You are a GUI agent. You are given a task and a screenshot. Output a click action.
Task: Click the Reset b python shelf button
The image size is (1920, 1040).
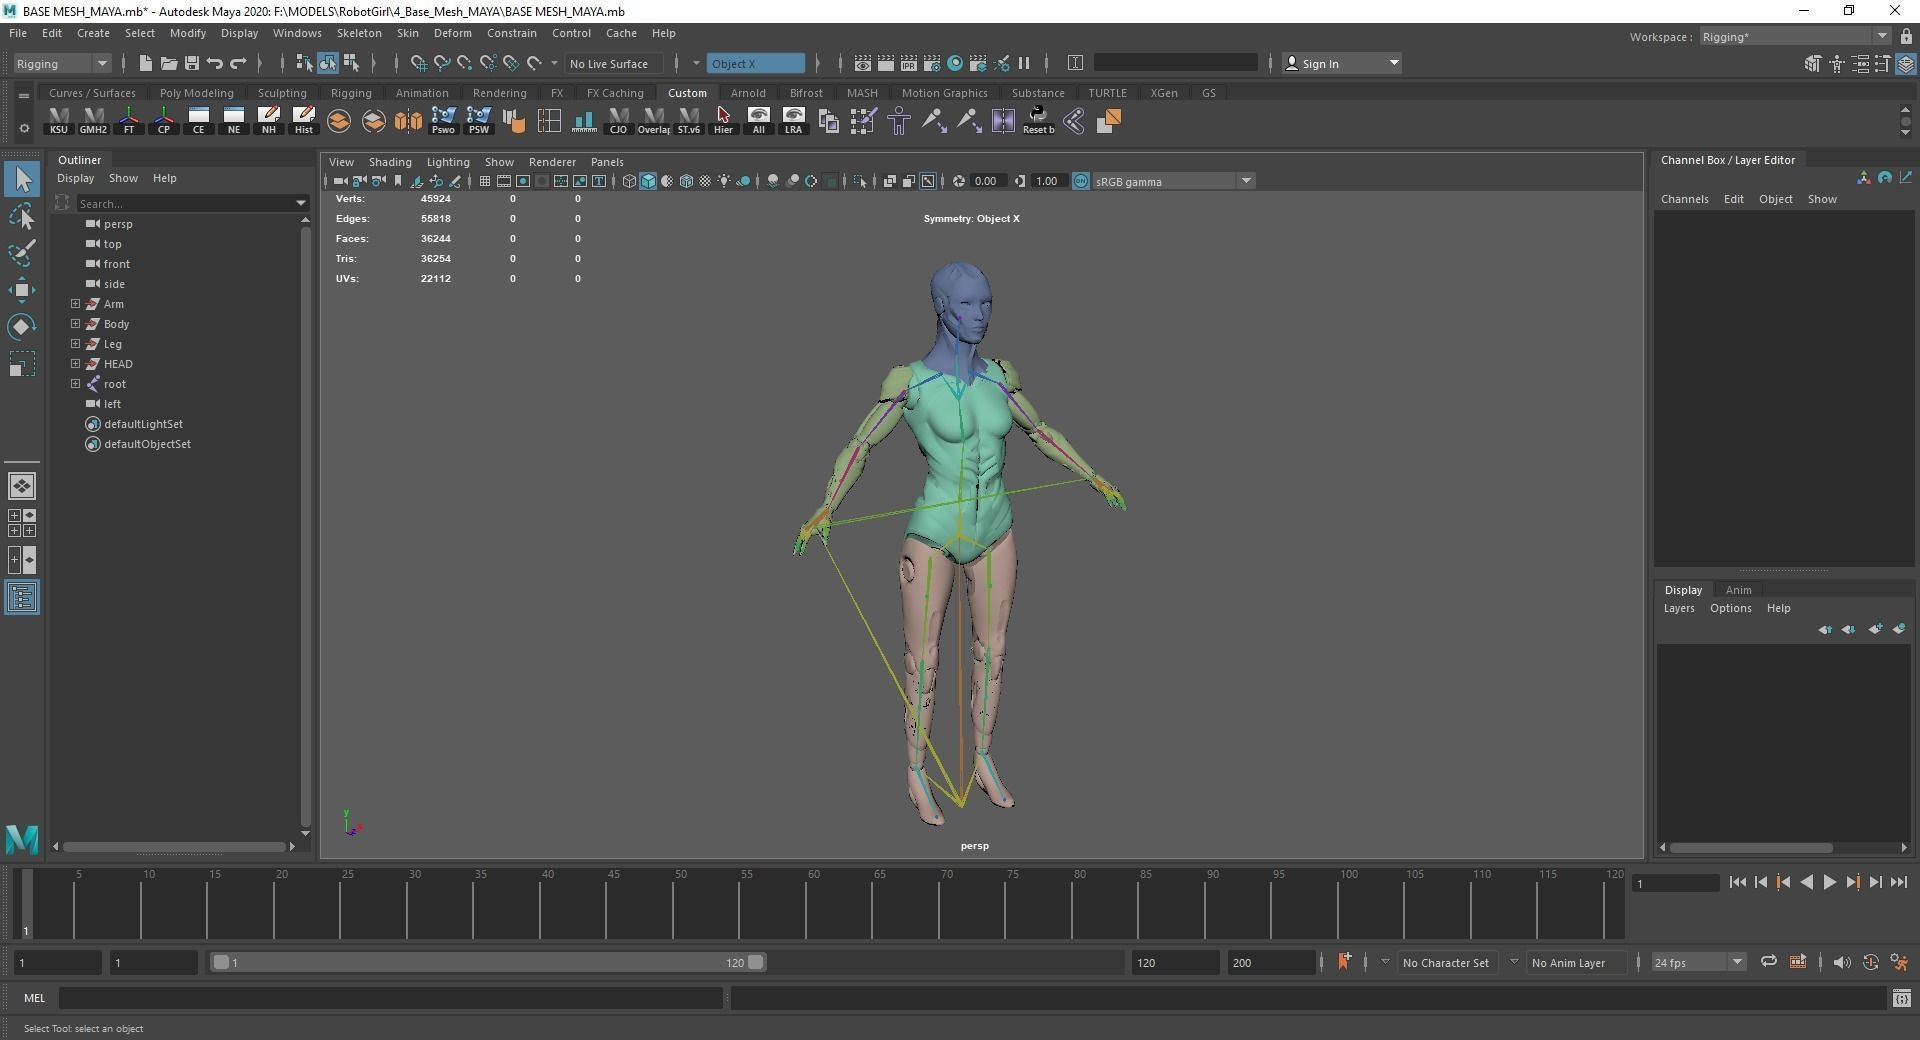(1038, 121)
